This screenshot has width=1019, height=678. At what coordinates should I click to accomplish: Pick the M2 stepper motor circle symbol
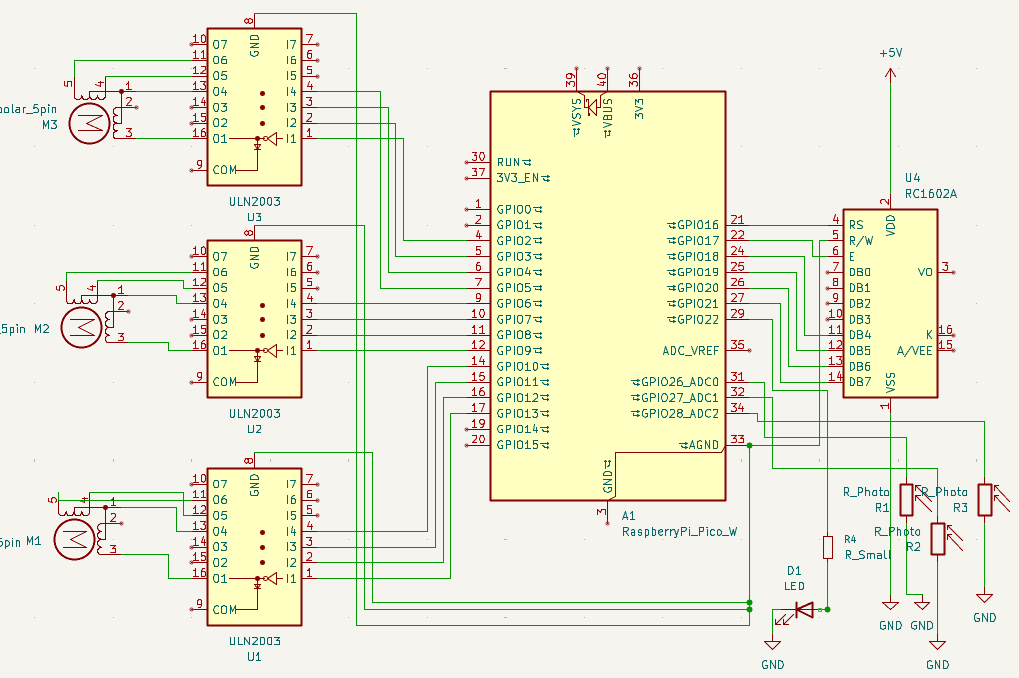(81, 327)
